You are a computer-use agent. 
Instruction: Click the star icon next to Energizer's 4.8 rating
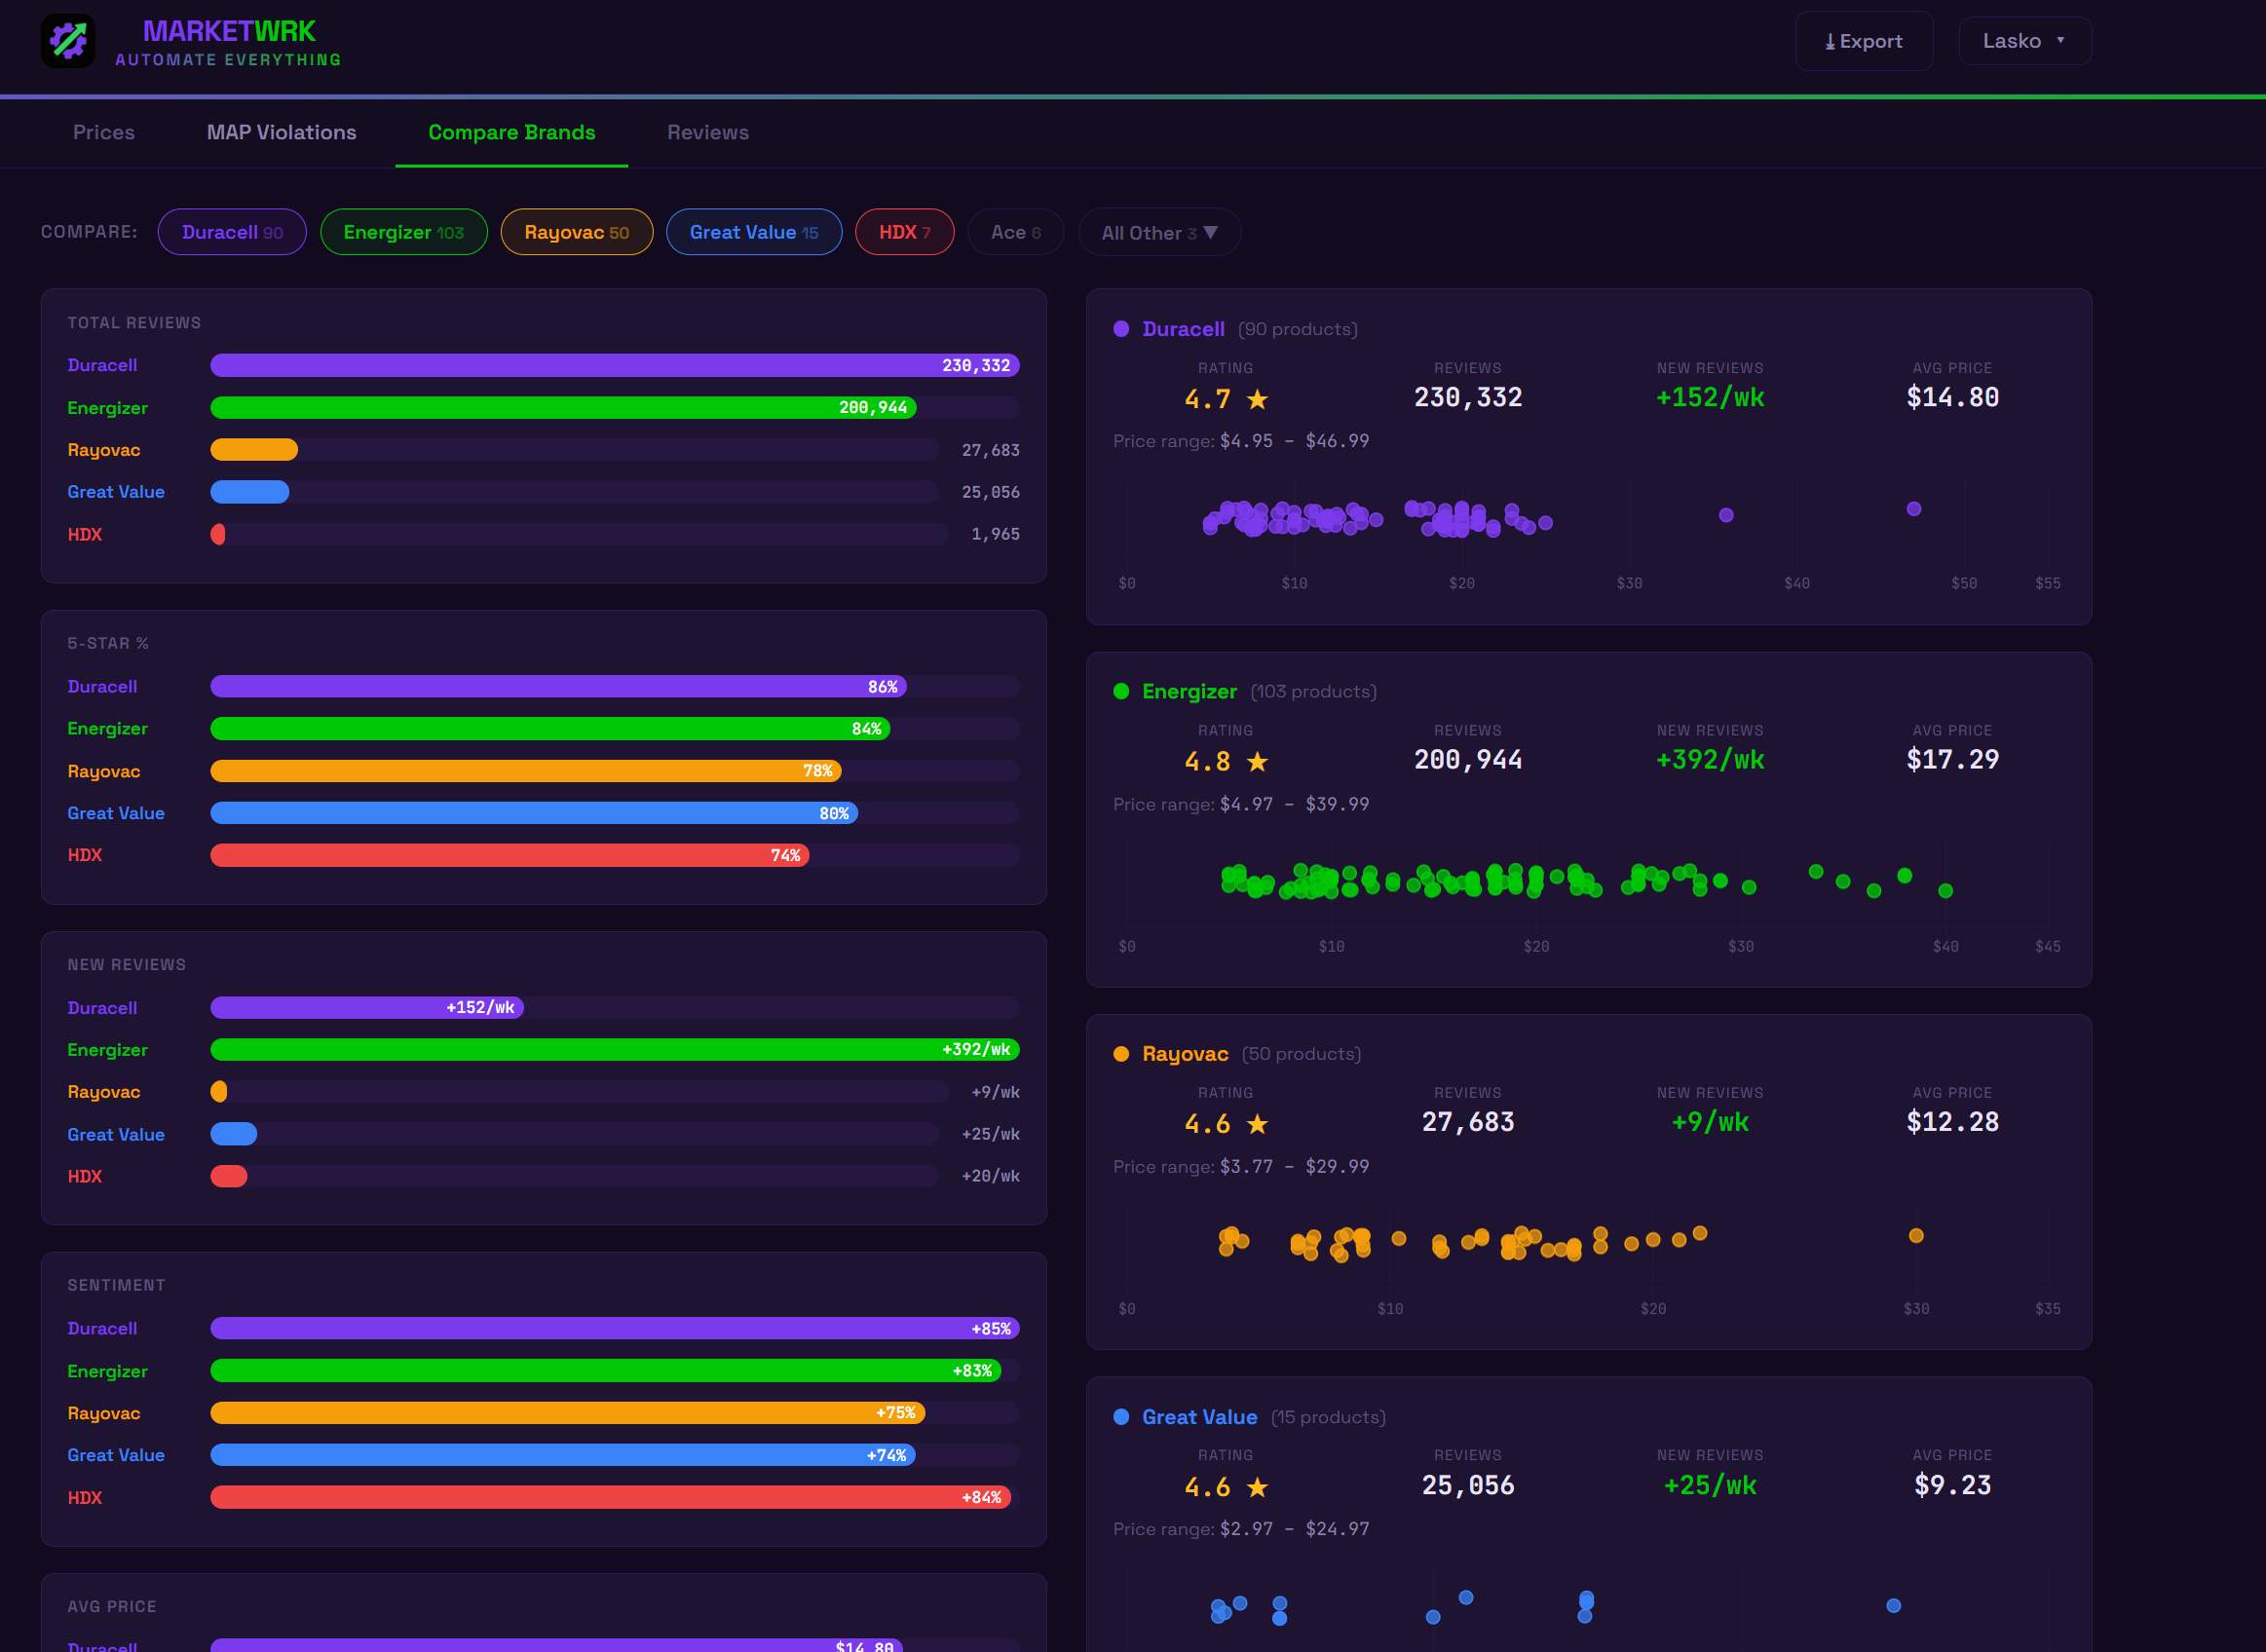click(1257, 761)
